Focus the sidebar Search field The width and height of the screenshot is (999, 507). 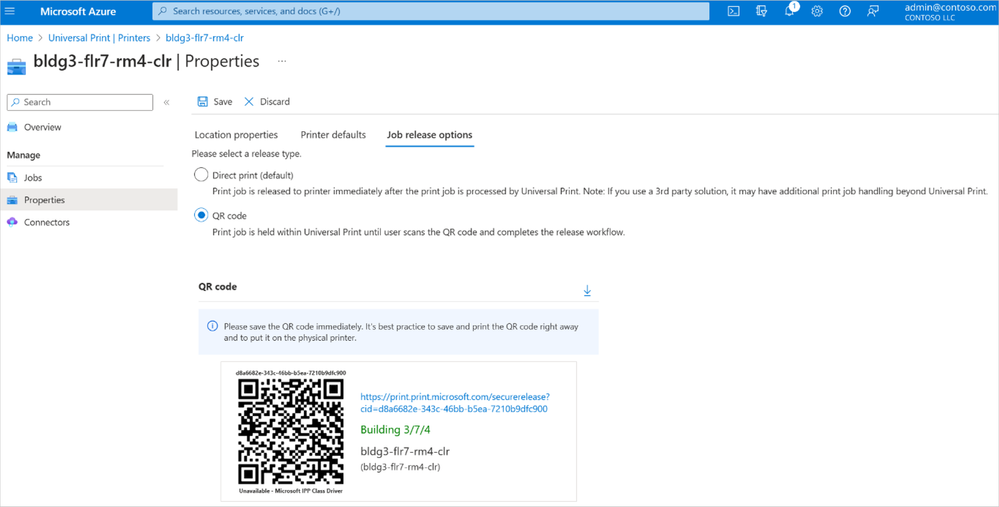(80, 102)
